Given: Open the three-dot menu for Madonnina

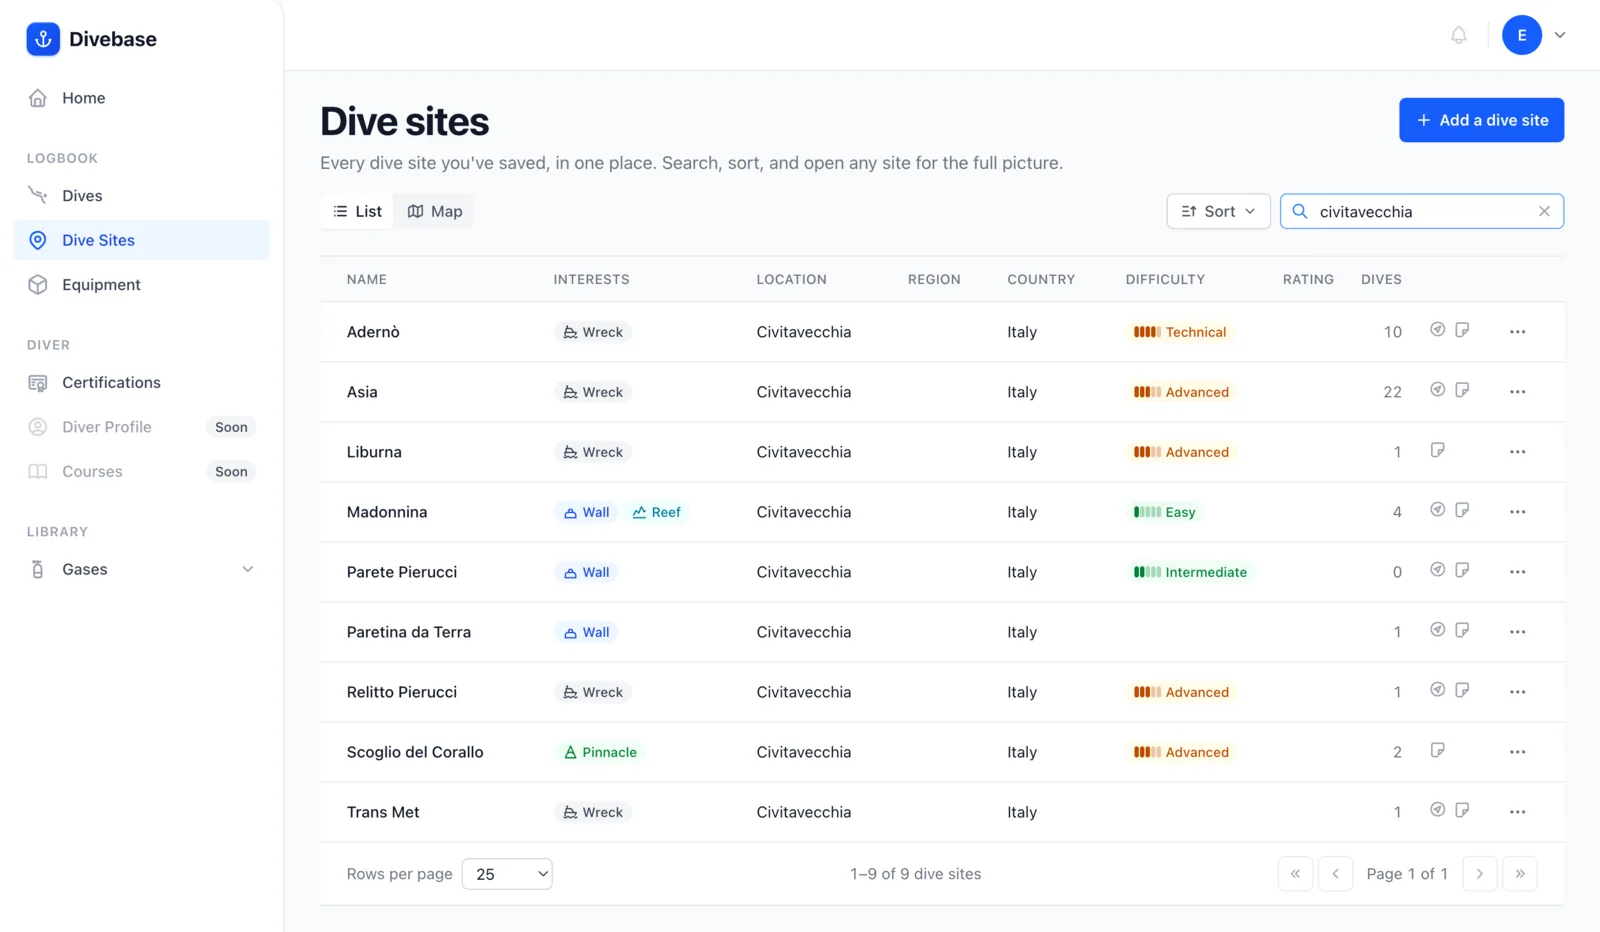Looking at the screenshot, I should (1517, 512).
